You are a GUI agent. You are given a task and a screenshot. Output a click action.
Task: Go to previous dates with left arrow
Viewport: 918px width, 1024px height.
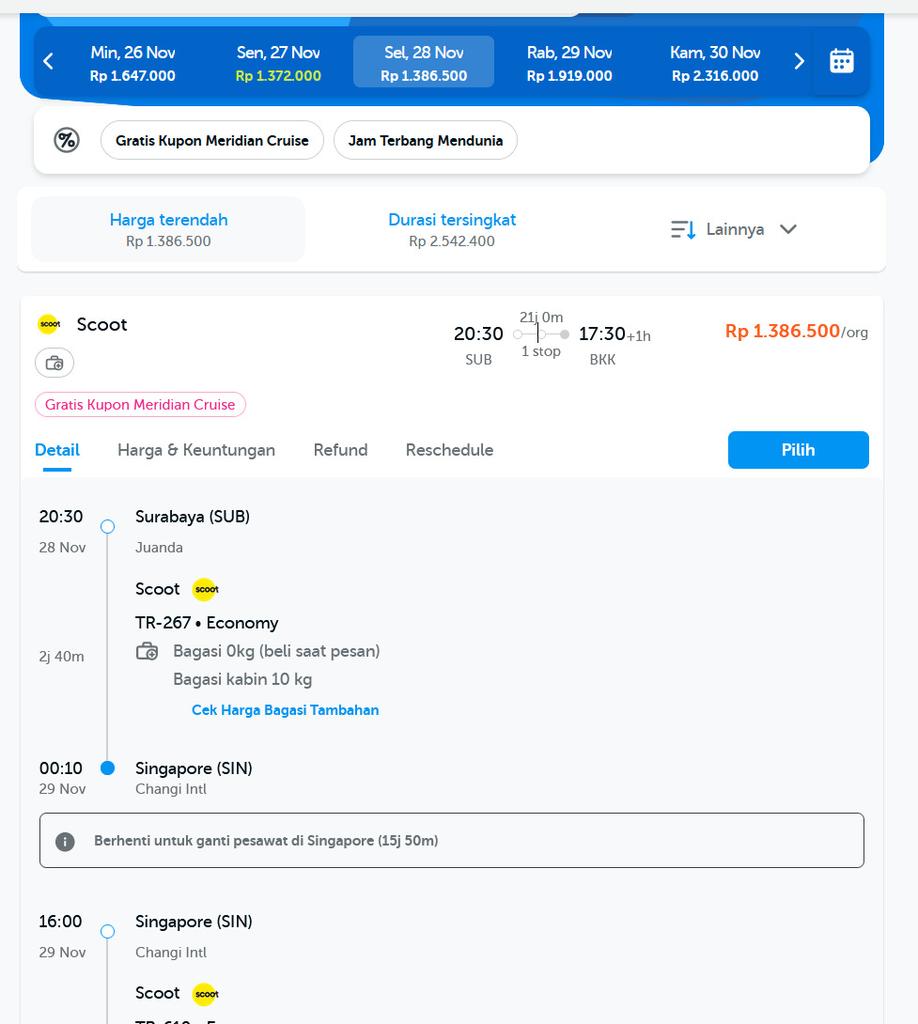point(48,62)
